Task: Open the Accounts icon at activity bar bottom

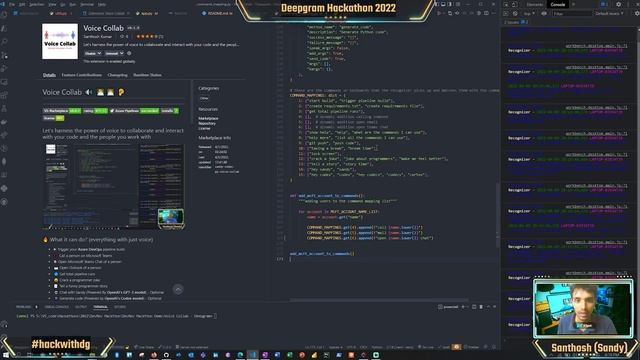Action: (x=4, y=324)
